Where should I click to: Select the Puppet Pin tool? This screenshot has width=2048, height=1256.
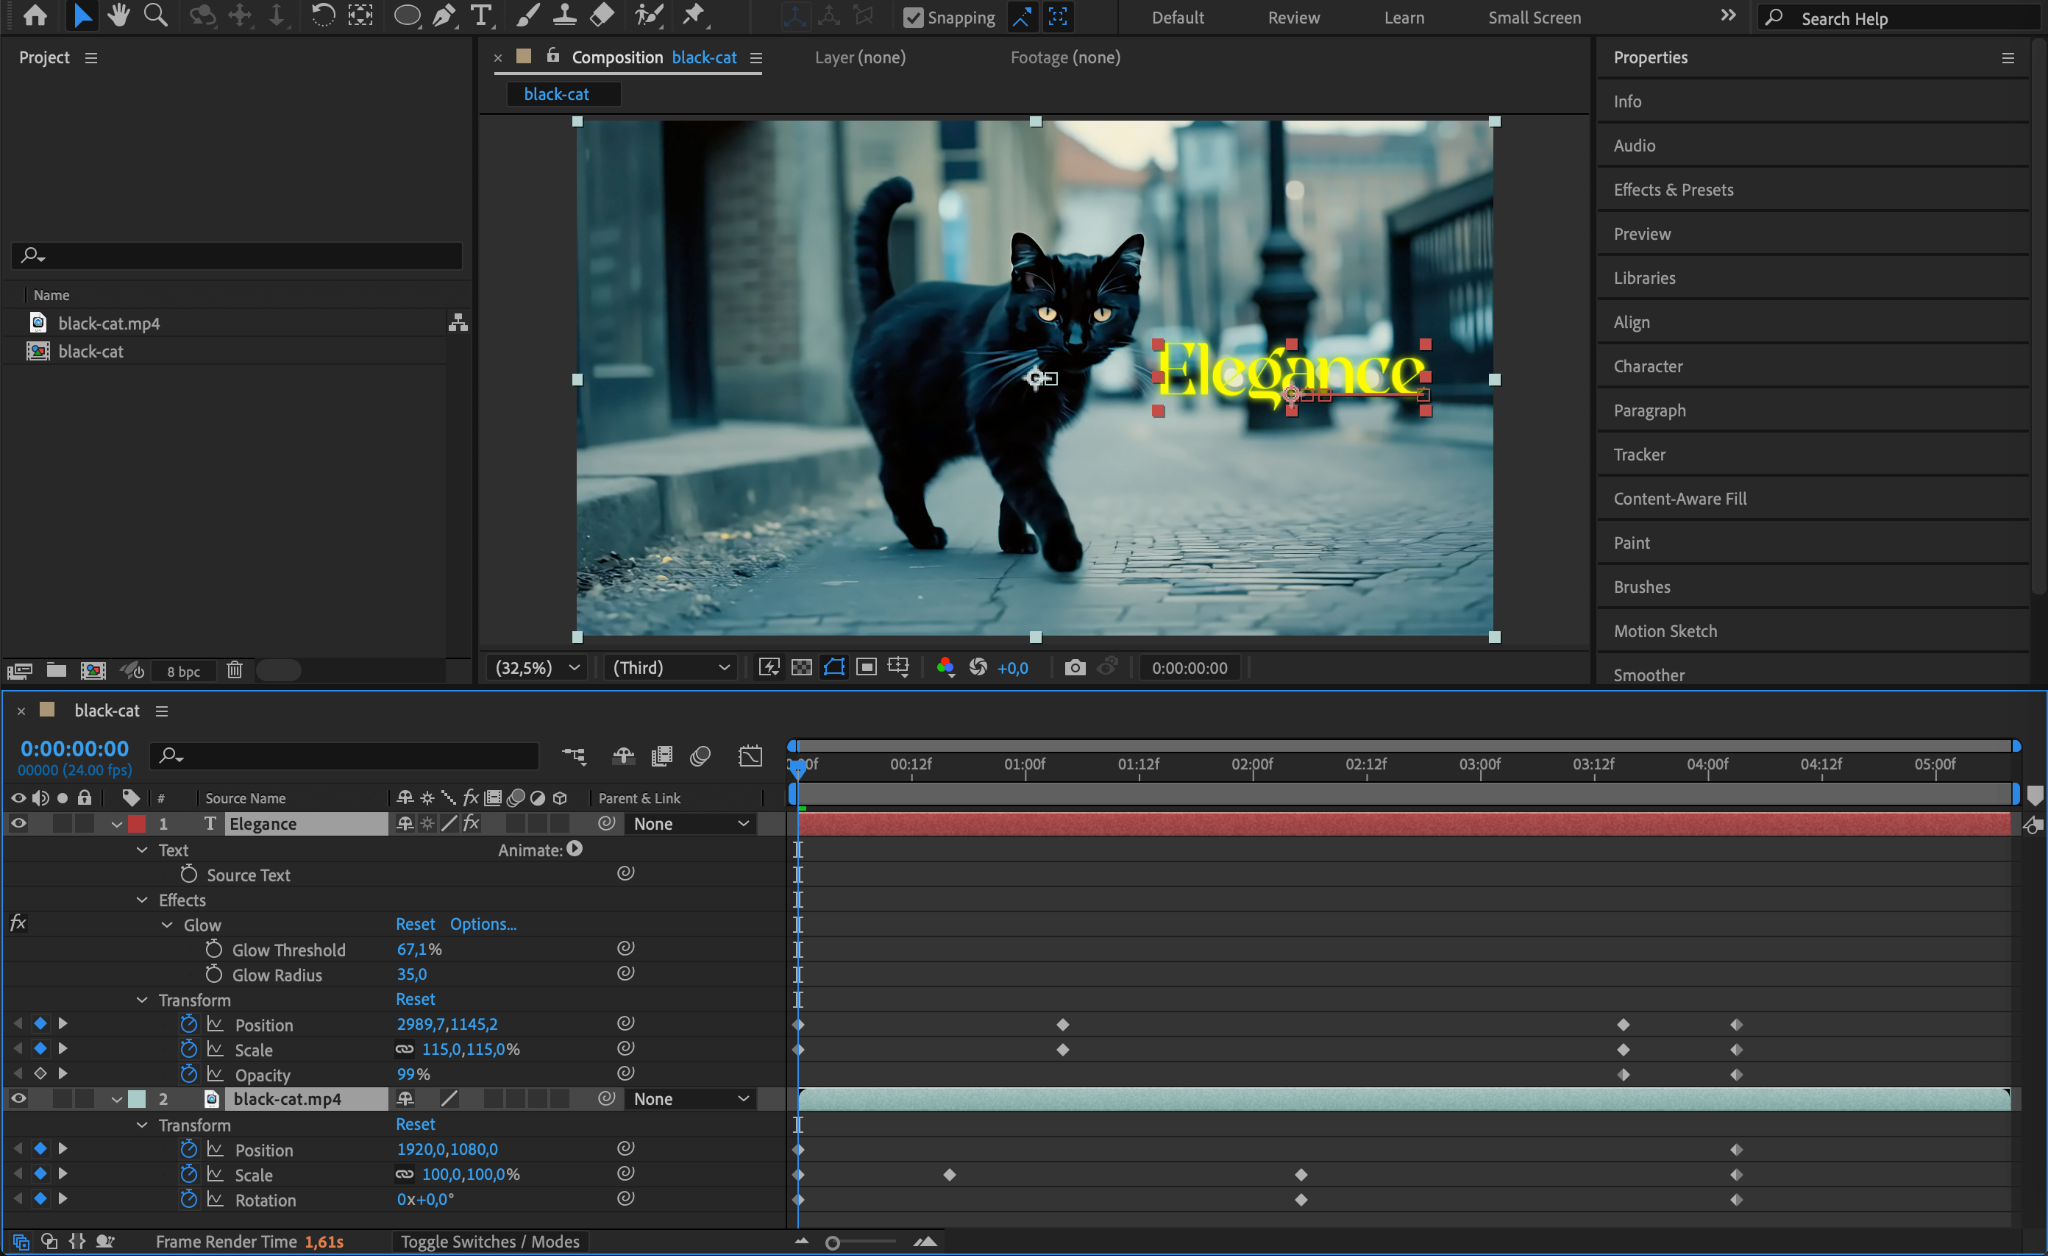[693, 15]
